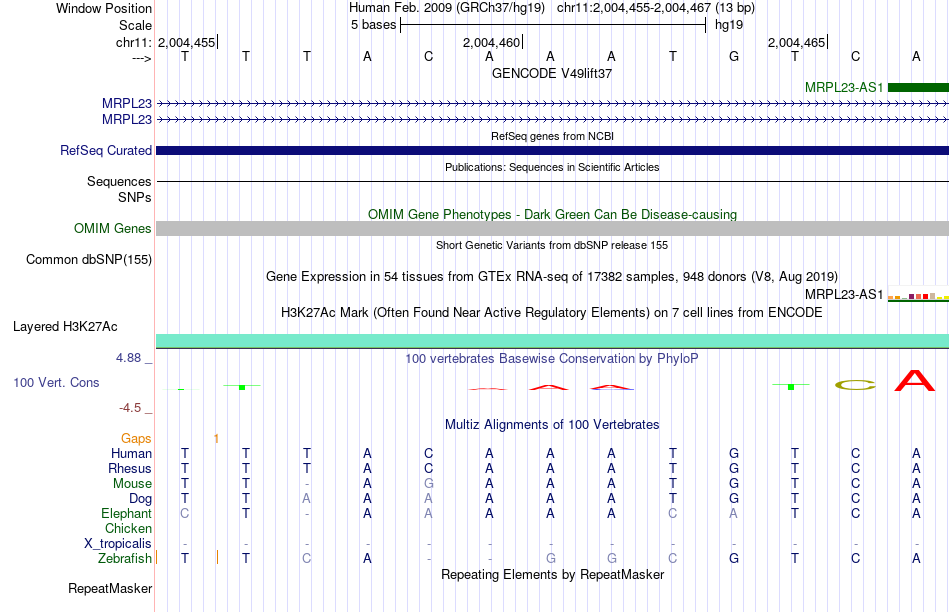Select the Mouse species label

pyautogui.click(x=132, y=484)
